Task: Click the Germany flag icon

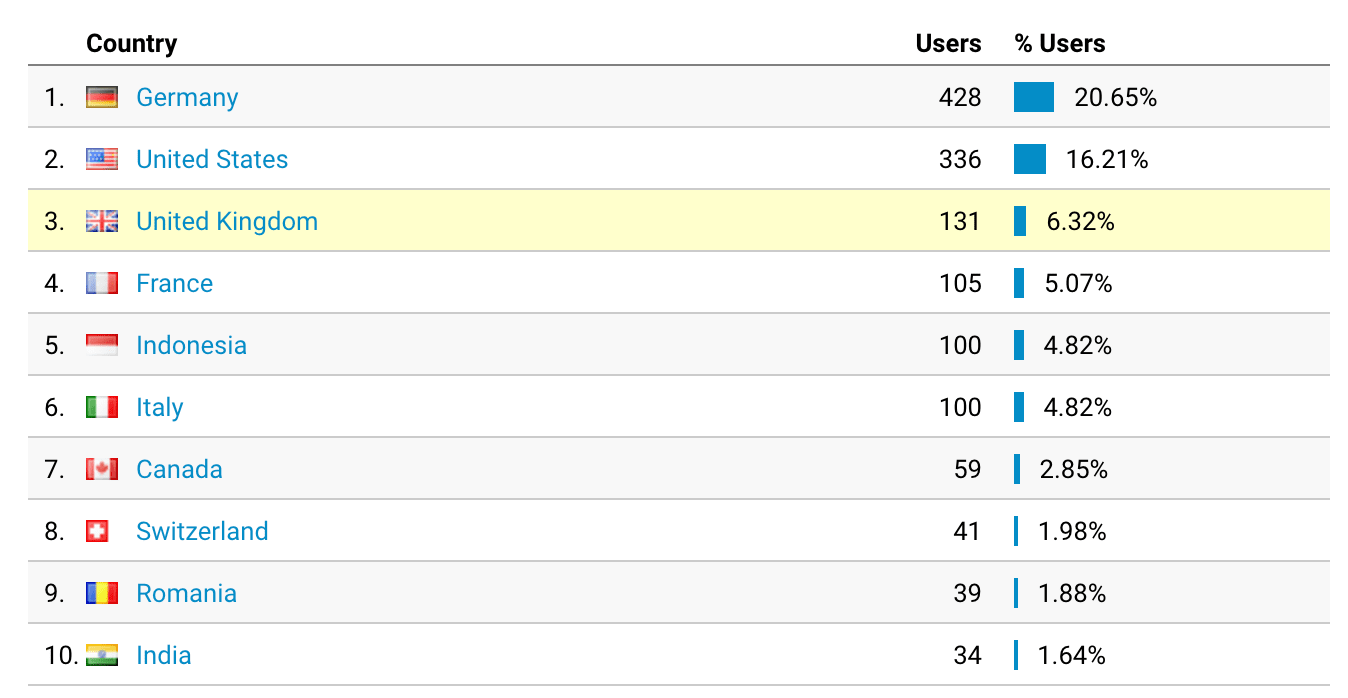Action: [x=102, y=97]
